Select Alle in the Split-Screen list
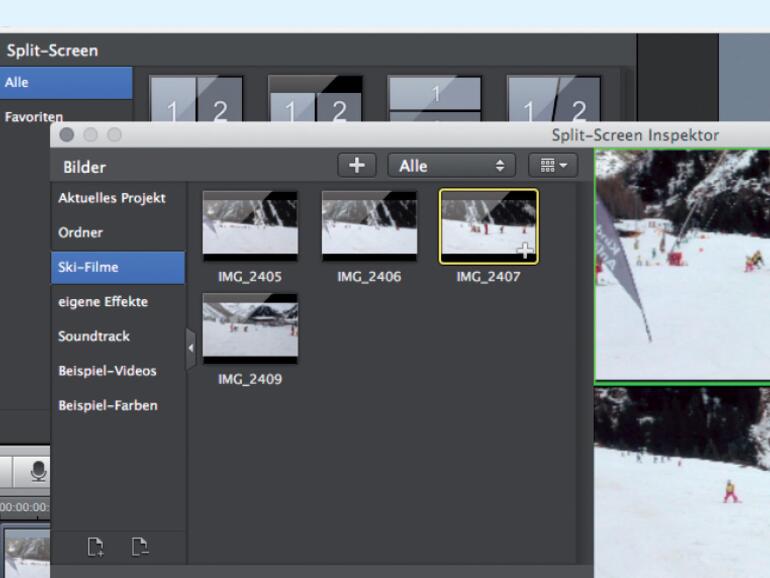770x578 pixels. 66,83
